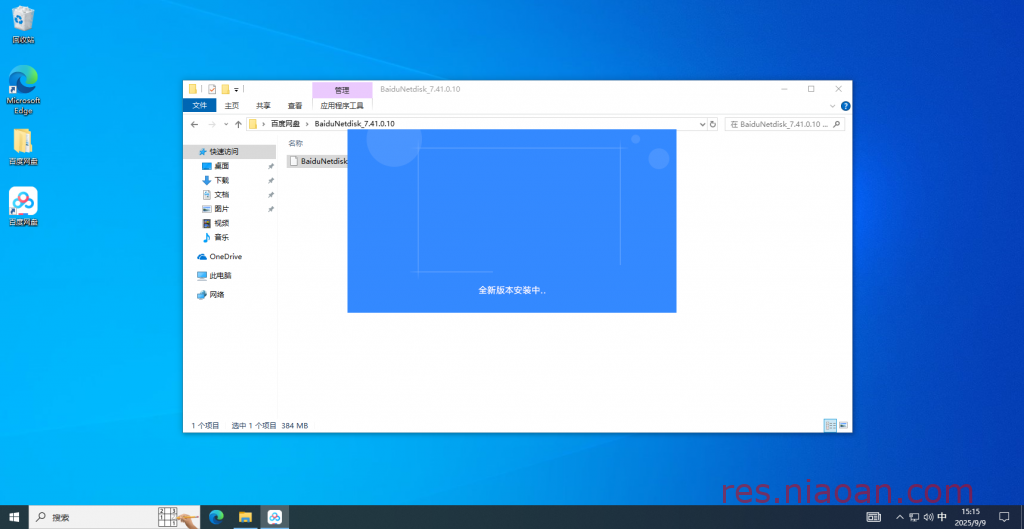Viewport: 1024px width, 529px height.
Task: Expand the ribbon with the chevron
Action: click(x=833, y=106)
